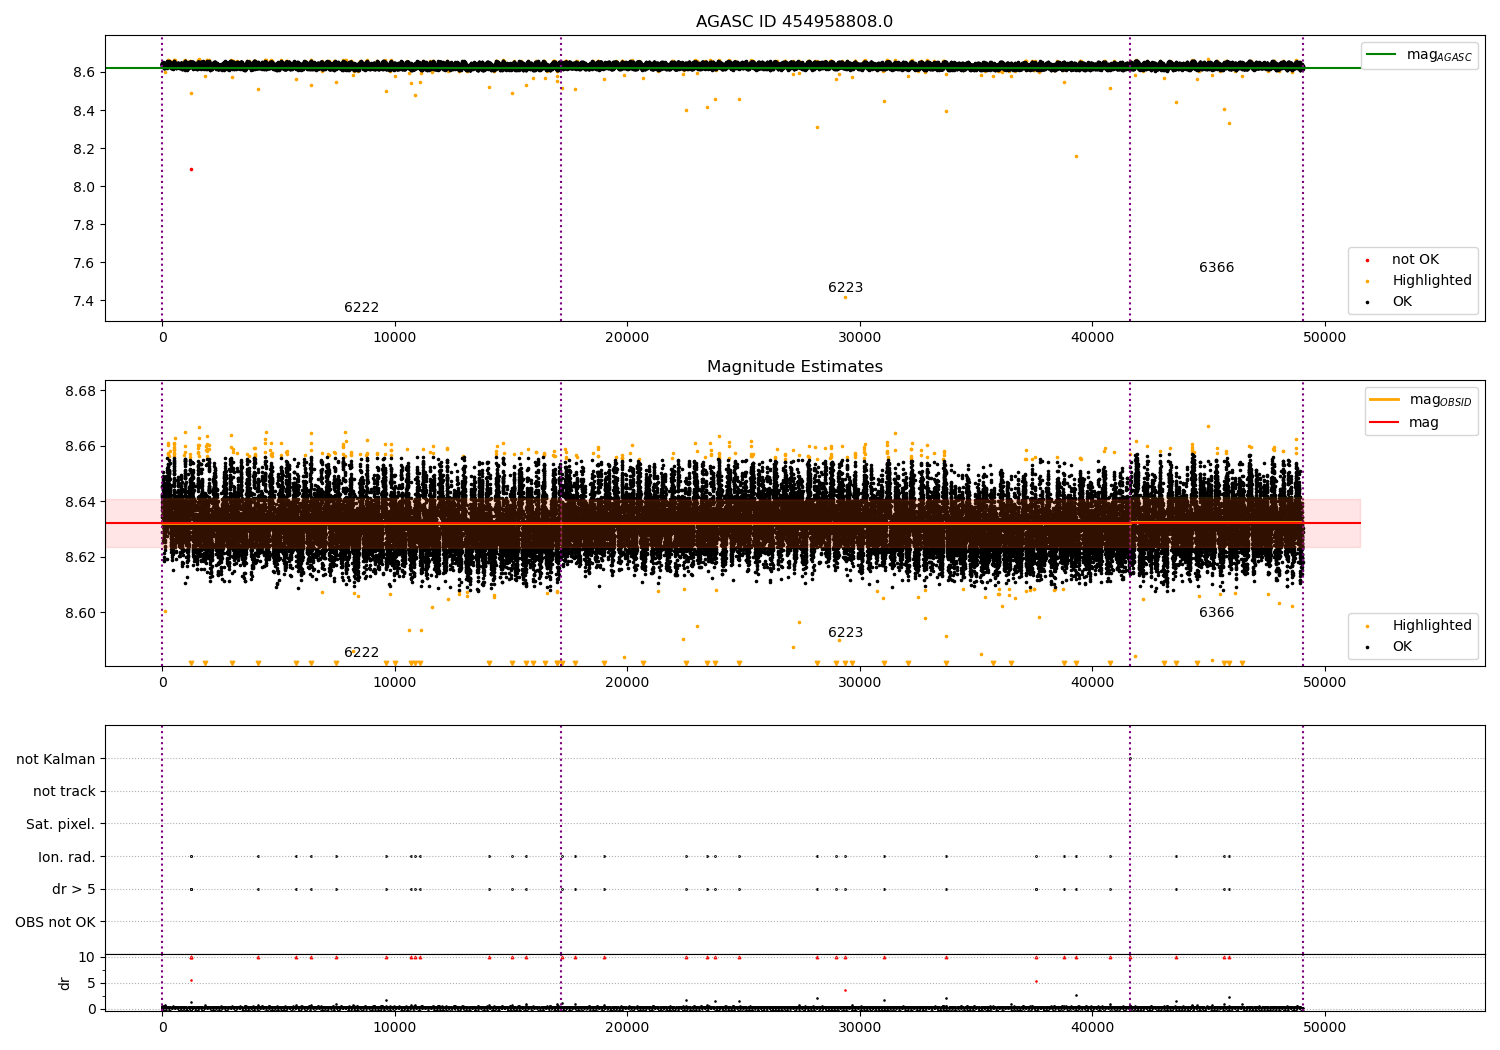Click the 'dr > 5' axis label
Screen dimensions: 1500x1050
point(74,890)
